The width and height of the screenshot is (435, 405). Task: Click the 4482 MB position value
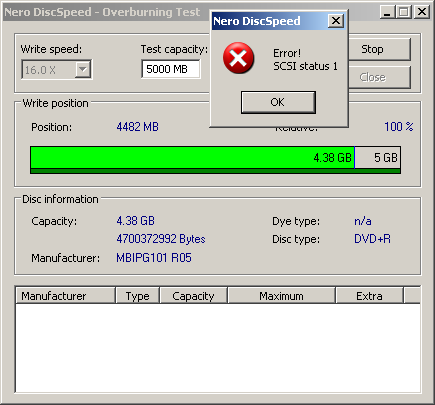138,127
